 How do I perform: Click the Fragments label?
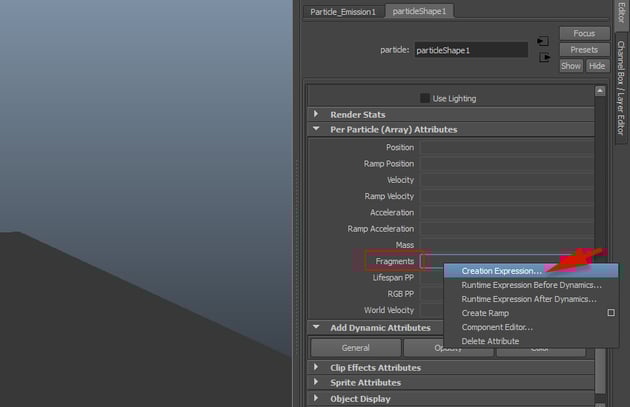(395, 261)
